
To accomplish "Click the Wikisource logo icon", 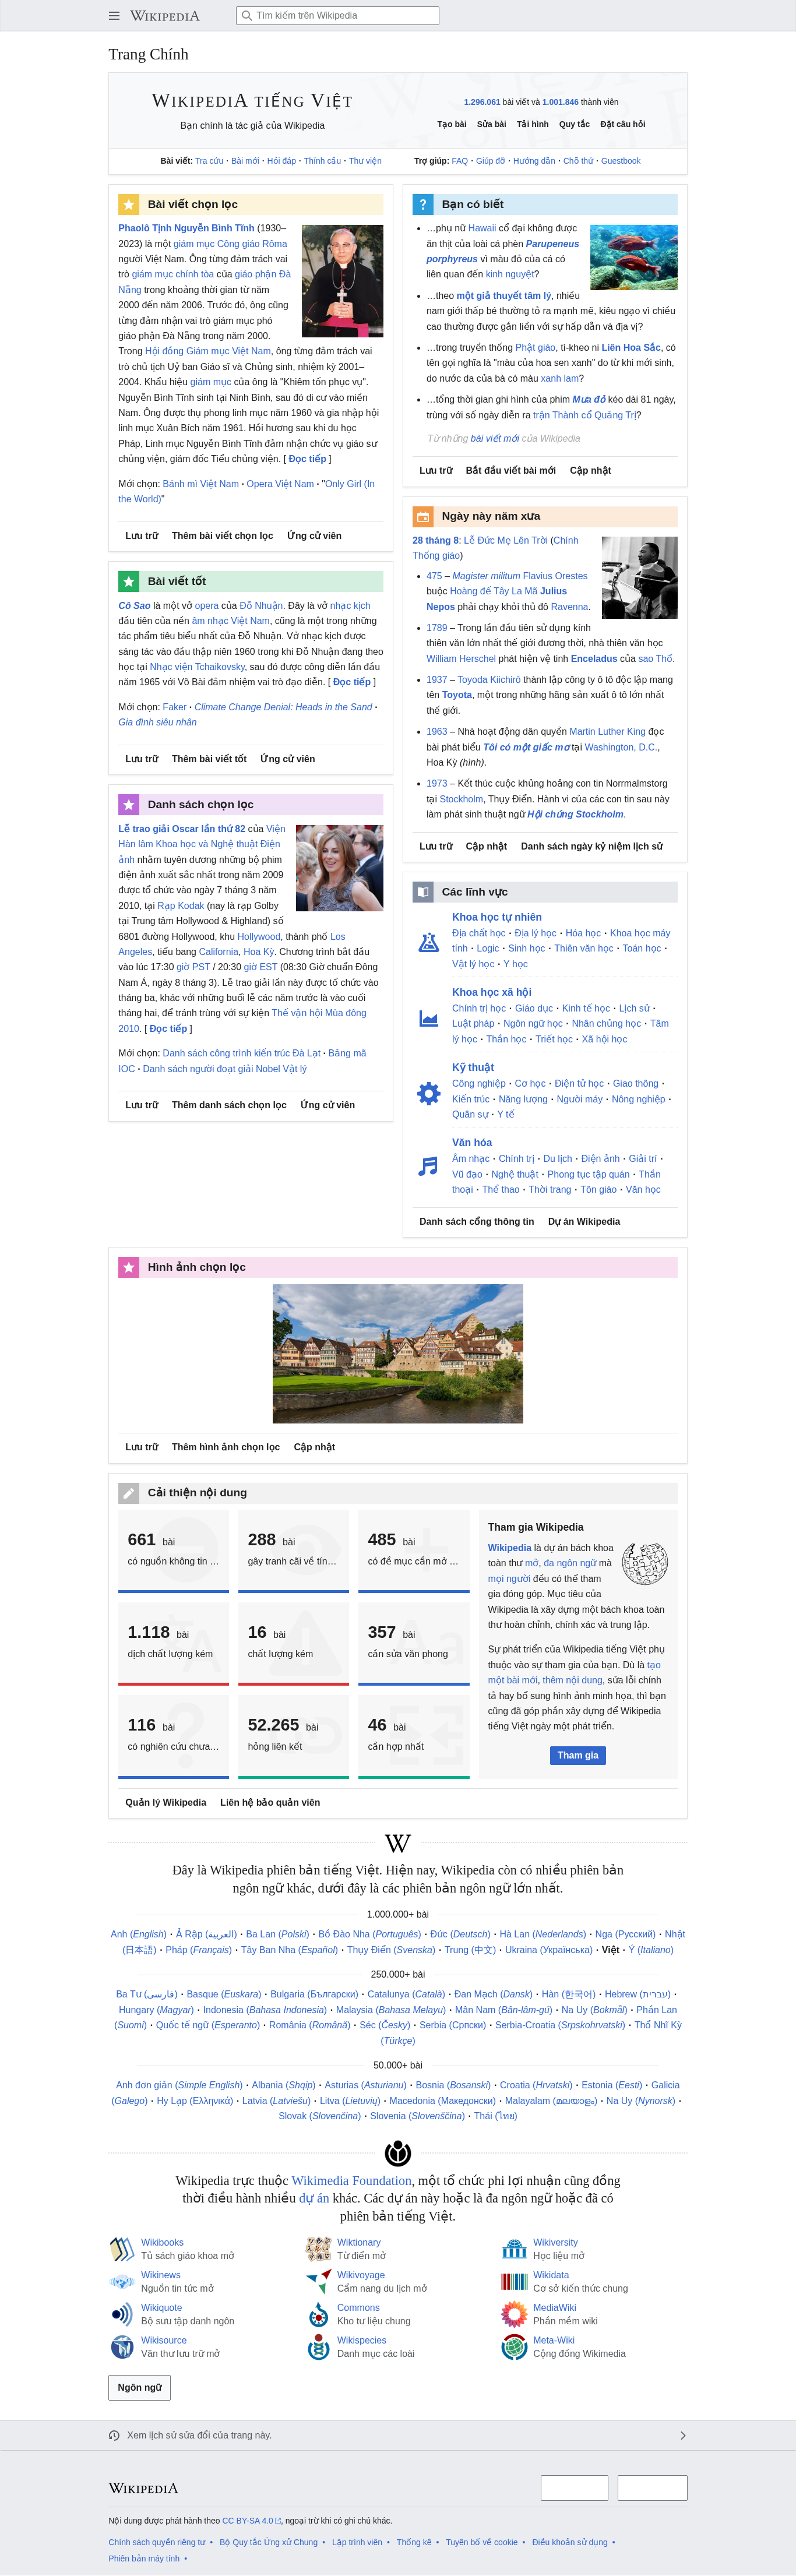I will tap(122, 2346).
